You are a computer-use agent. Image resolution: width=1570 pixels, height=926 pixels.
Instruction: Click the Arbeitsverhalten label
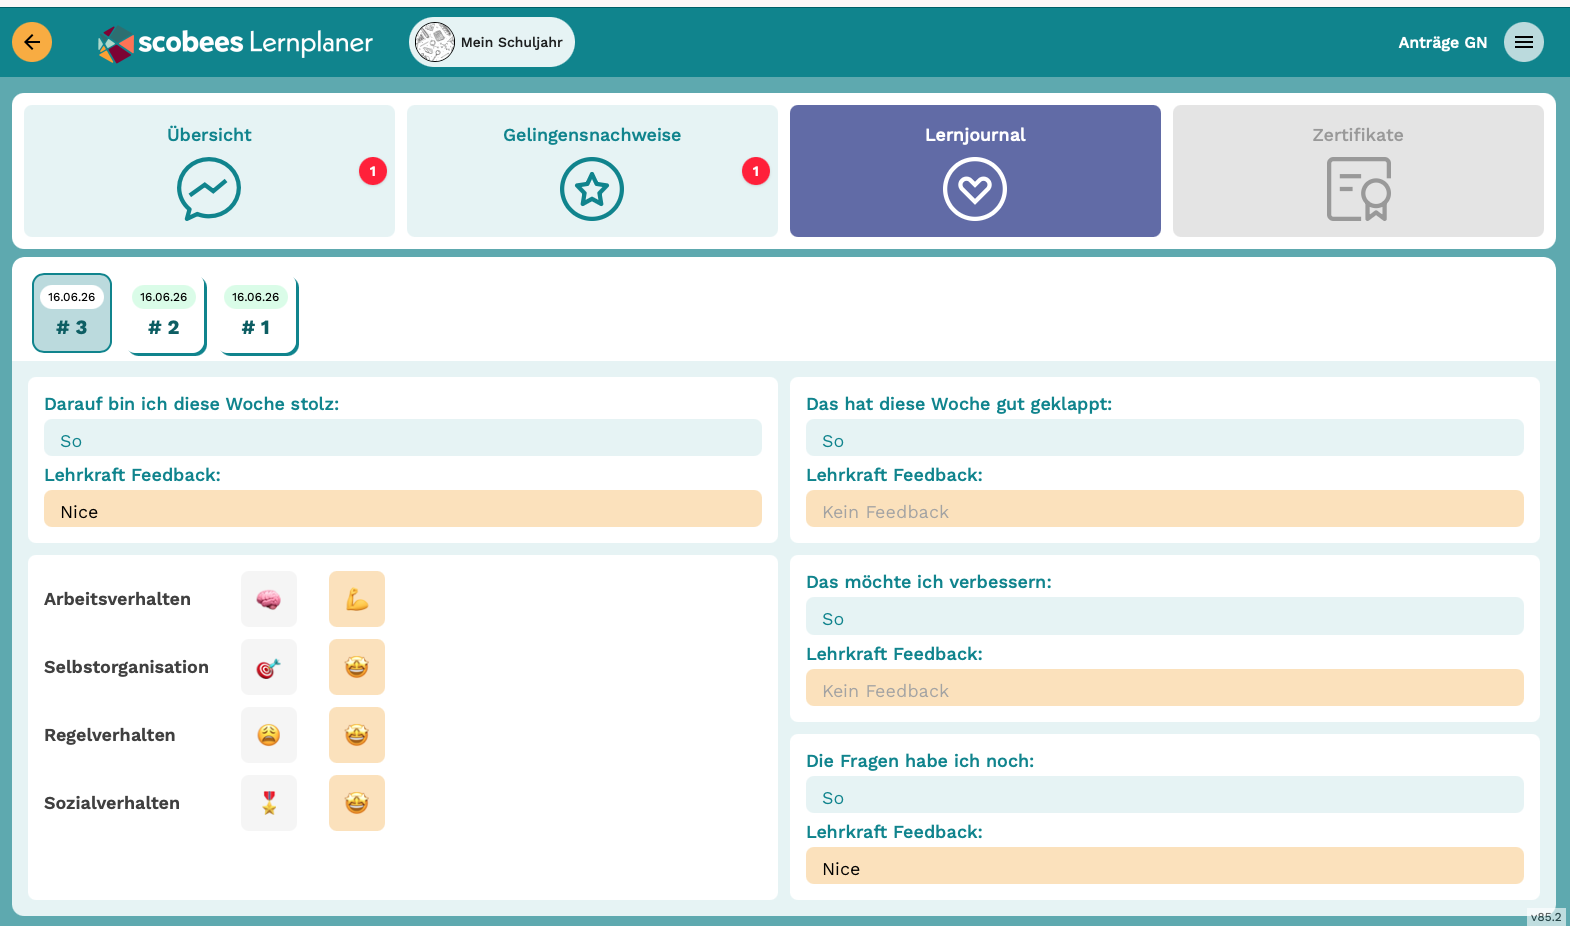coord(117,599)
